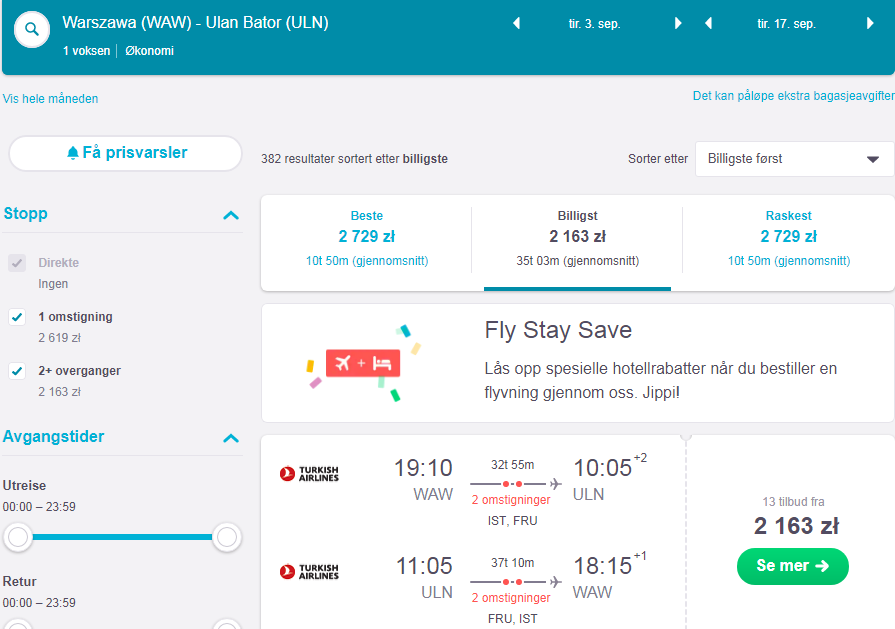895x629 pixels.
Task: Click the Utreise slider right handle
Action: (227, 537)
